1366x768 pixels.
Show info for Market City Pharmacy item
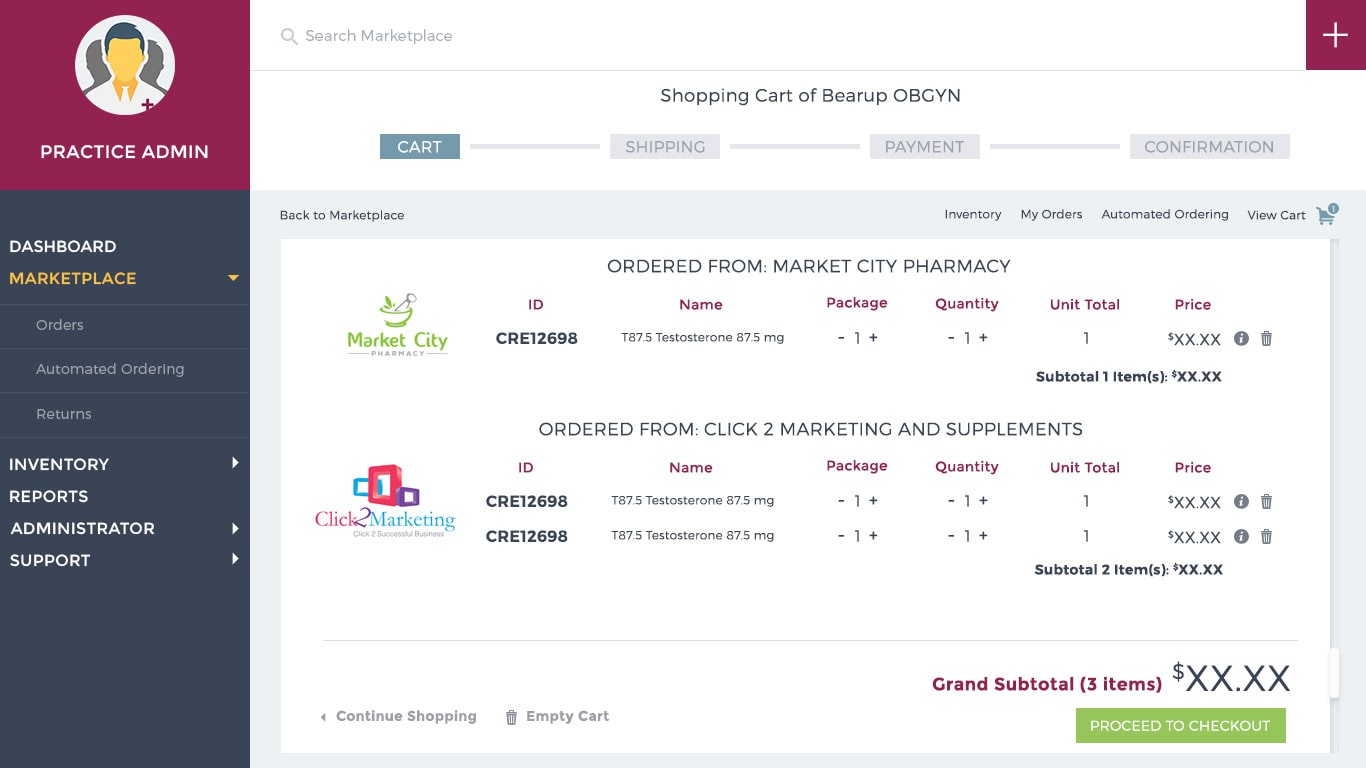(1241, 339)
